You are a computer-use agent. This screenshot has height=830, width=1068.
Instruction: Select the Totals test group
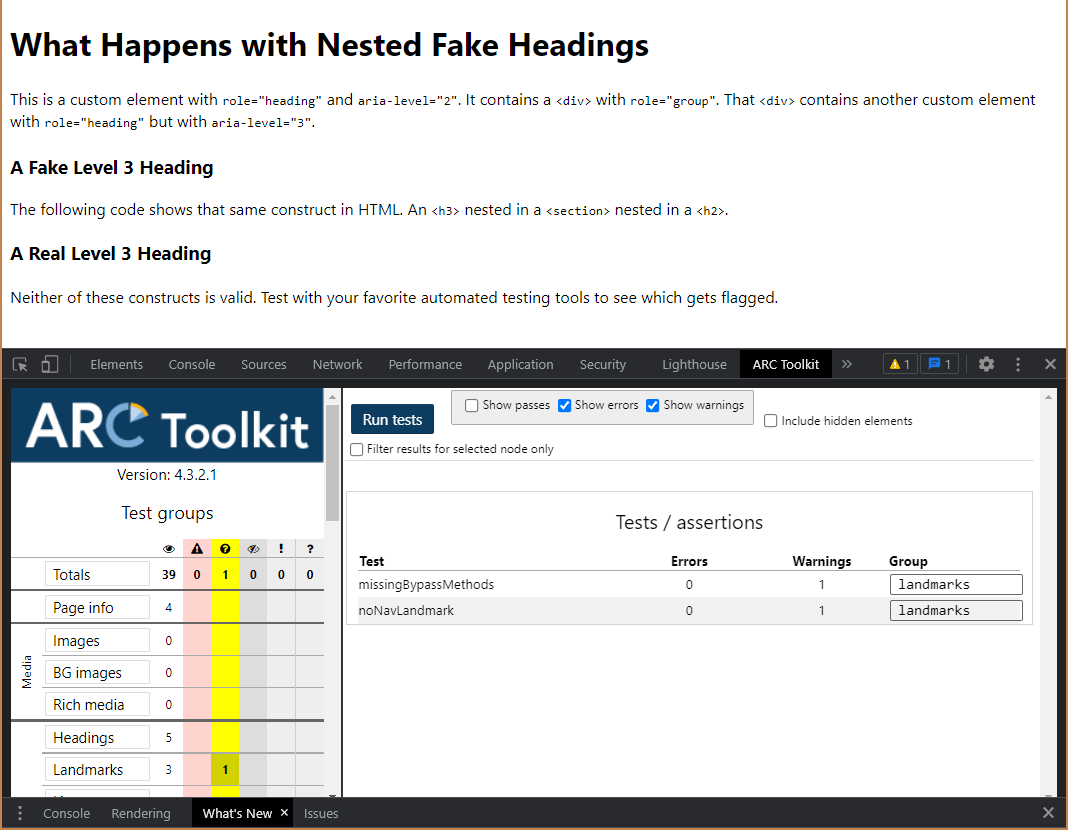coord(97,574)
